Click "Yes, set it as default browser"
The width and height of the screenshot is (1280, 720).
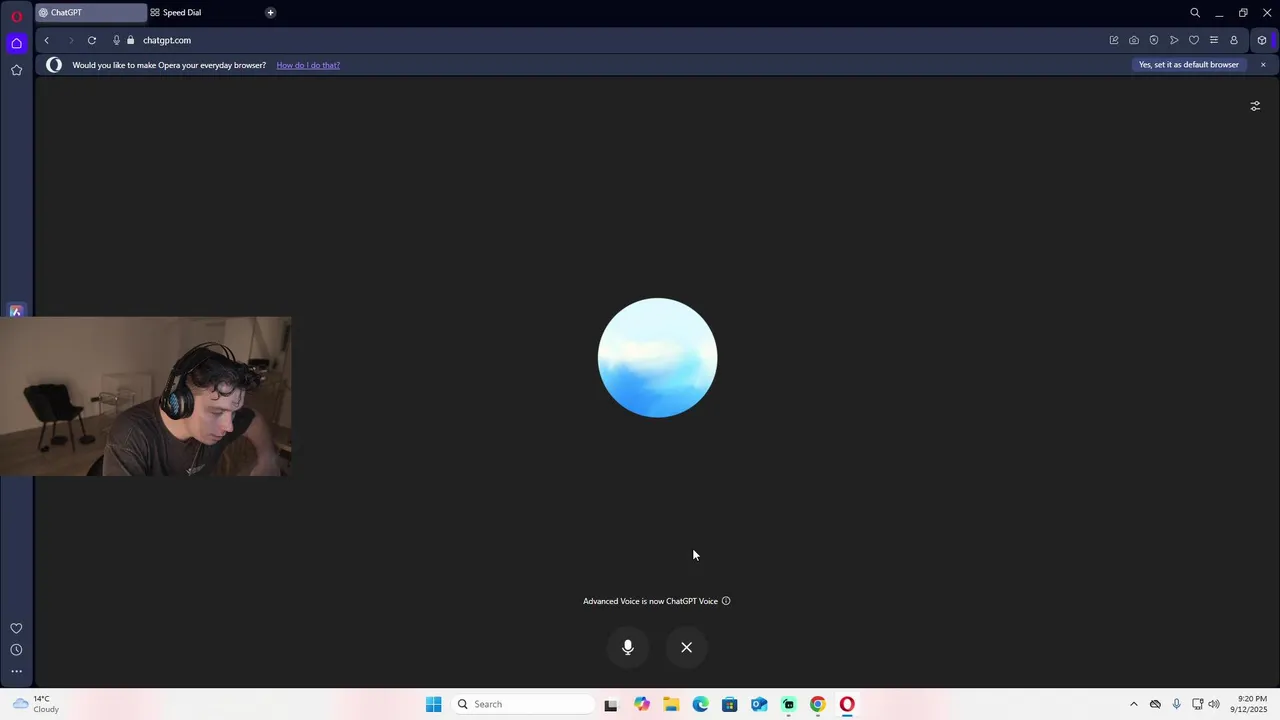click(1189, 65)
